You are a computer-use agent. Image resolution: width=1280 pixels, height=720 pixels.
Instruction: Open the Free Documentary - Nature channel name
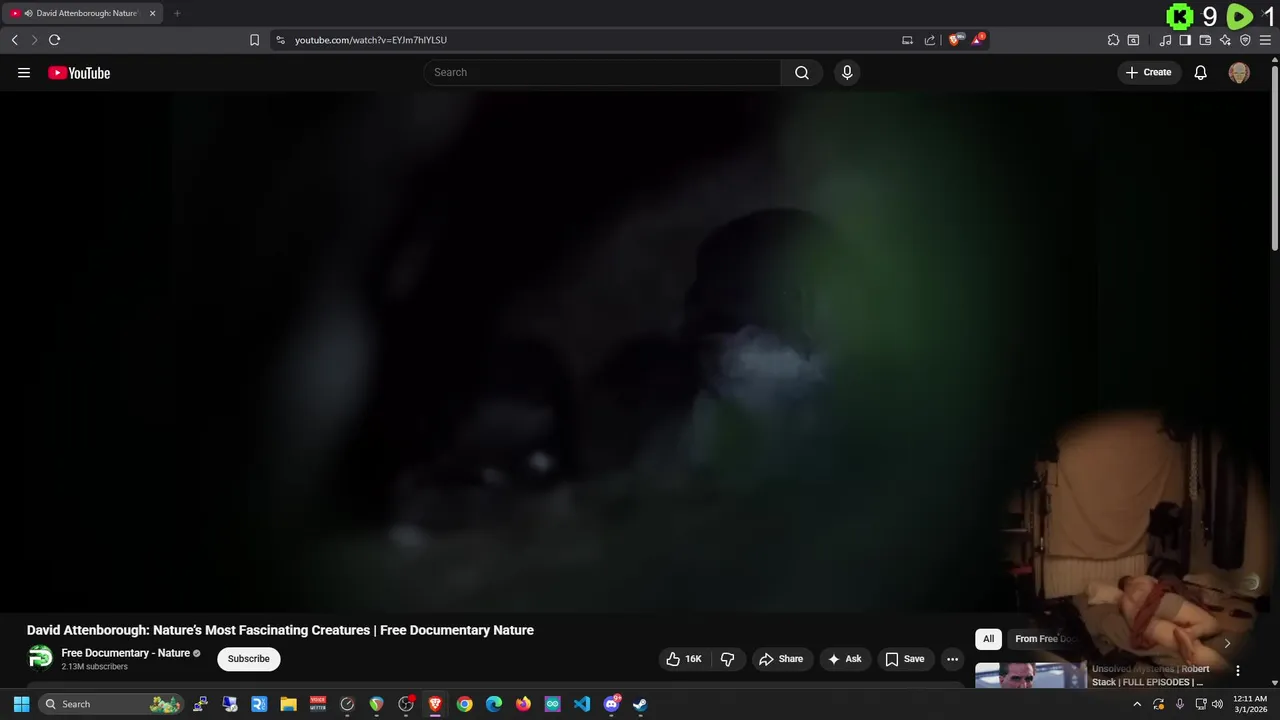126,653
